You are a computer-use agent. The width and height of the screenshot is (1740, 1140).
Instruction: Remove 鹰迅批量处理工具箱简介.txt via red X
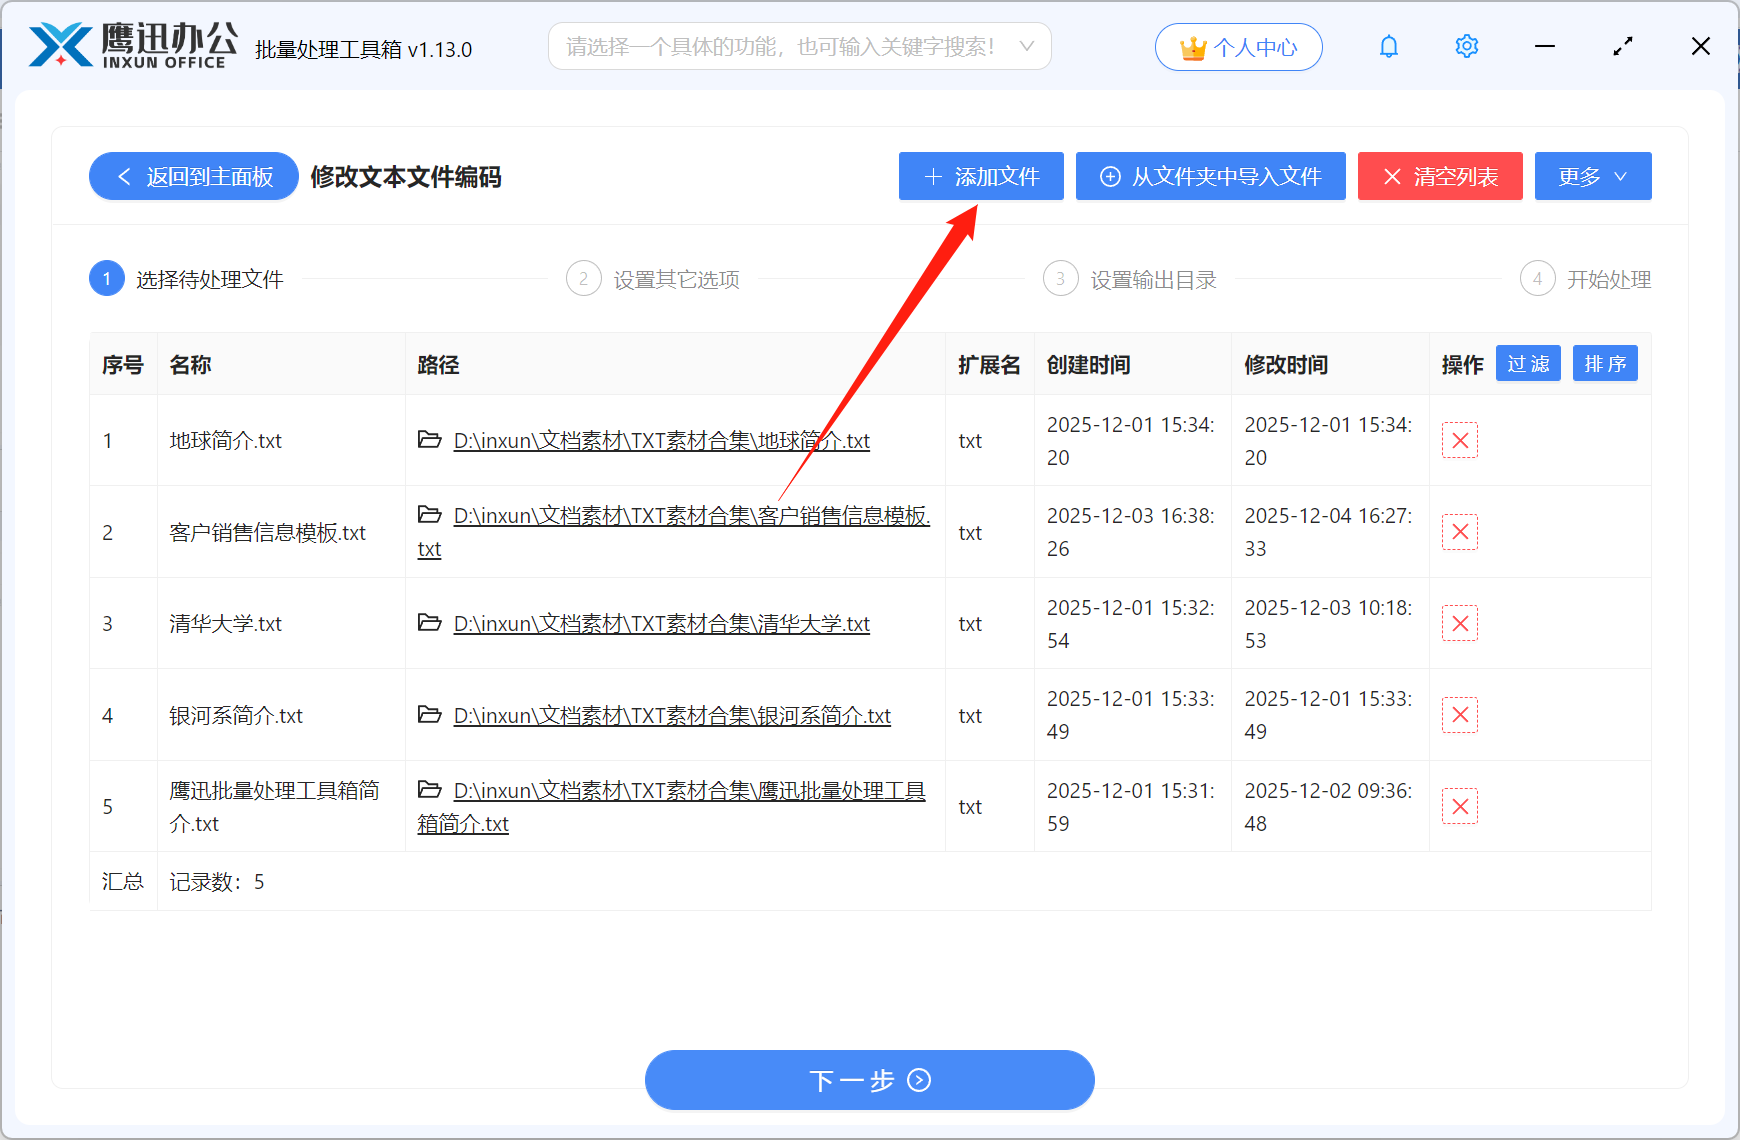pos(1459,806)
